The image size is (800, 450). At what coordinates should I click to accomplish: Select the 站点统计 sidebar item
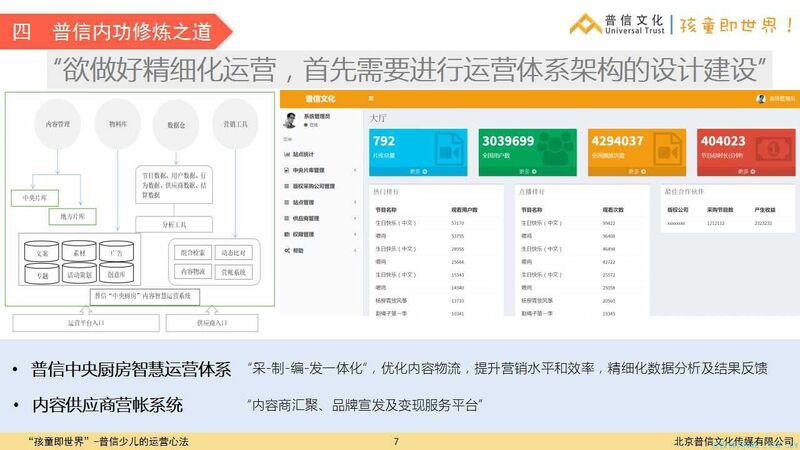pyautogui.click(x=303, y=154)
